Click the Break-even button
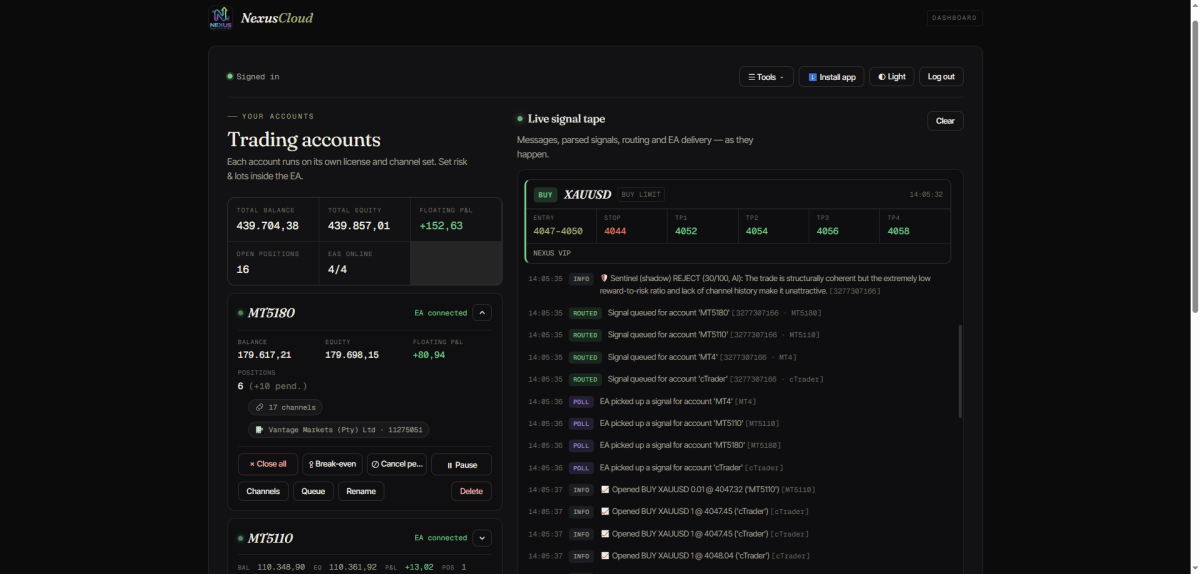This screenshot has height=574, width=1200. [x=332, y=464]
